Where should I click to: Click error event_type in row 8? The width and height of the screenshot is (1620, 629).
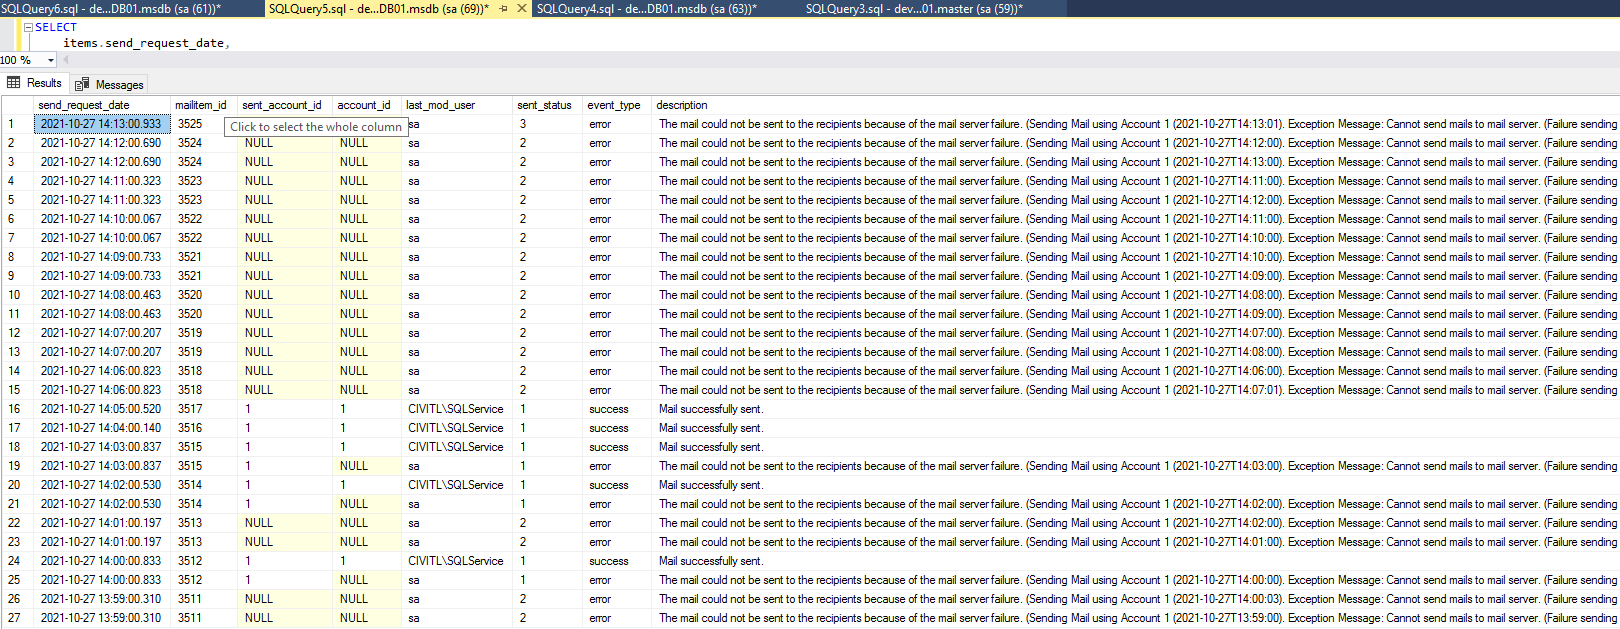(x=617, y=257)
